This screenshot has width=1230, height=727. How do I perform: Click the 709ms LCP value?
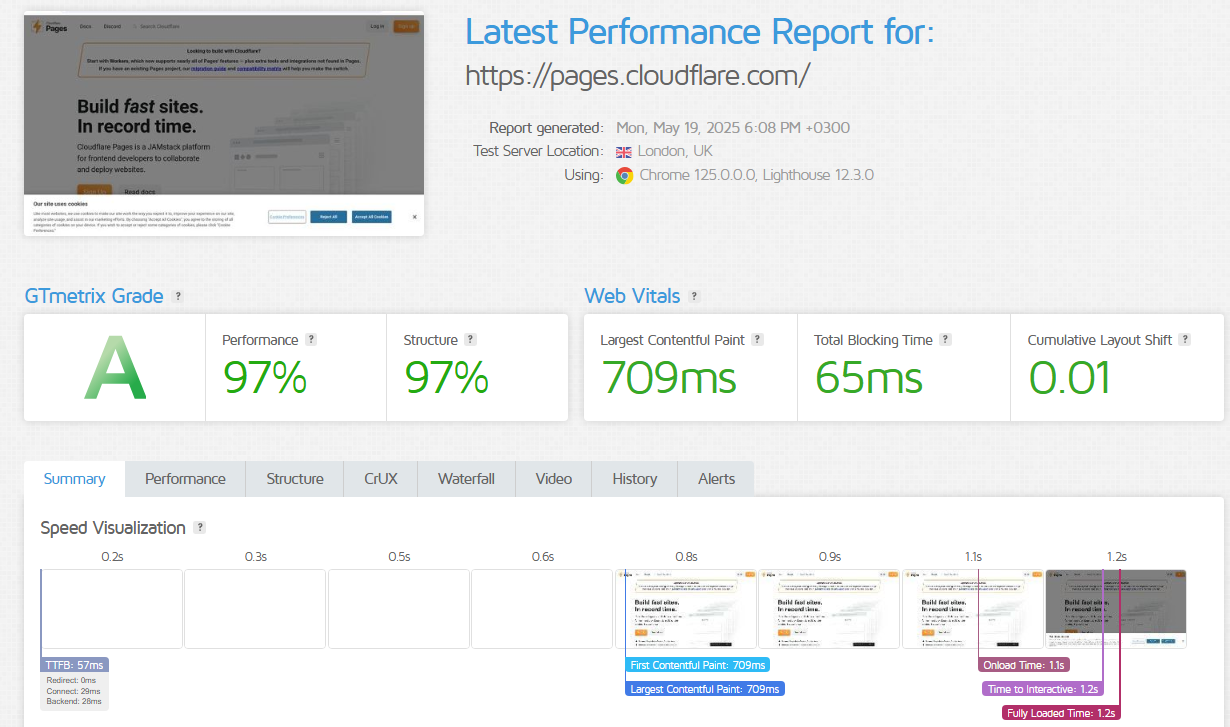pos(669,378)
